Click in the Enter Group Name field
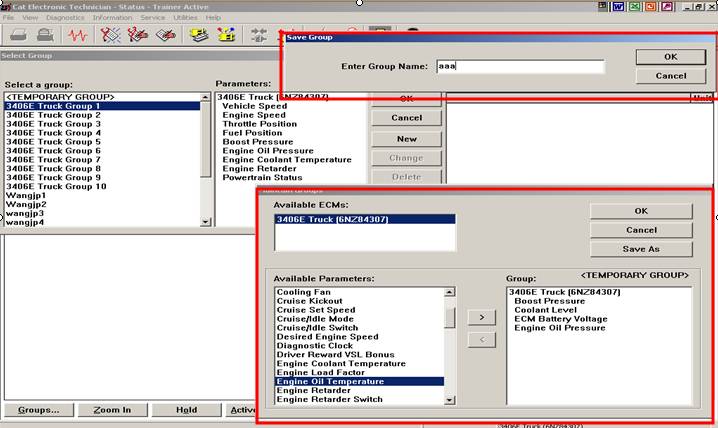 [519, 67]
